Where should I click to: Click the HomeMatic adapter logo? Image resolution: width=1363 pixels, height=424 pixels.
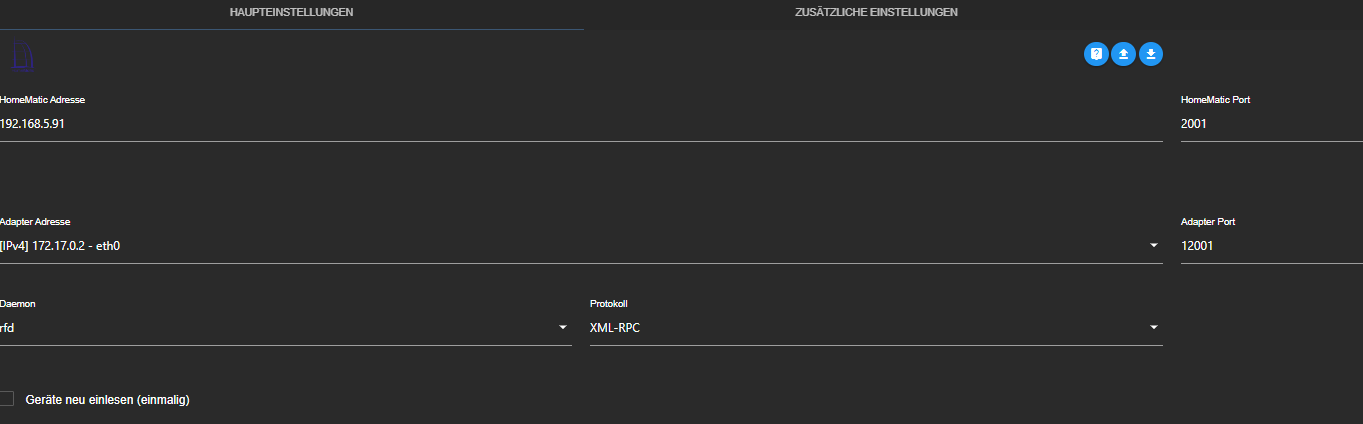coord(22,55)
